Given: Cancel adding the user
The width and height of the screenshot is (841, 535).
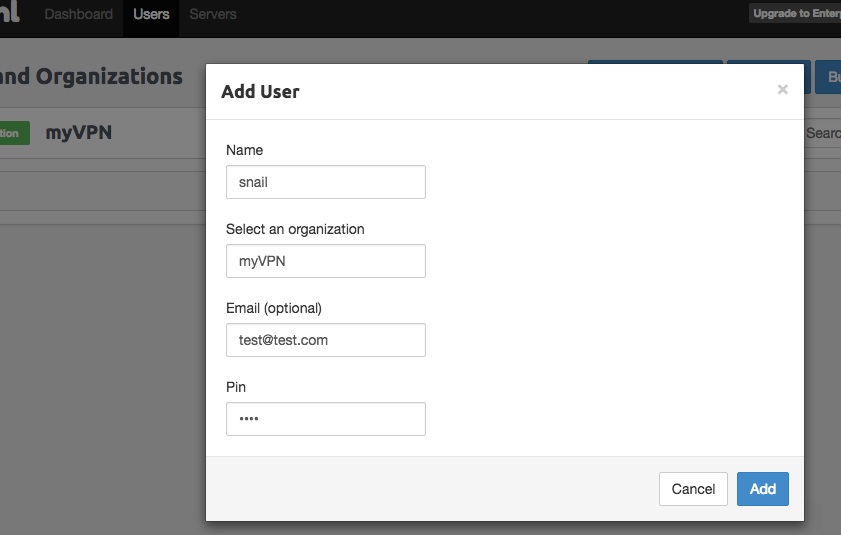Looking at the screenshot, I should point(693,489).
